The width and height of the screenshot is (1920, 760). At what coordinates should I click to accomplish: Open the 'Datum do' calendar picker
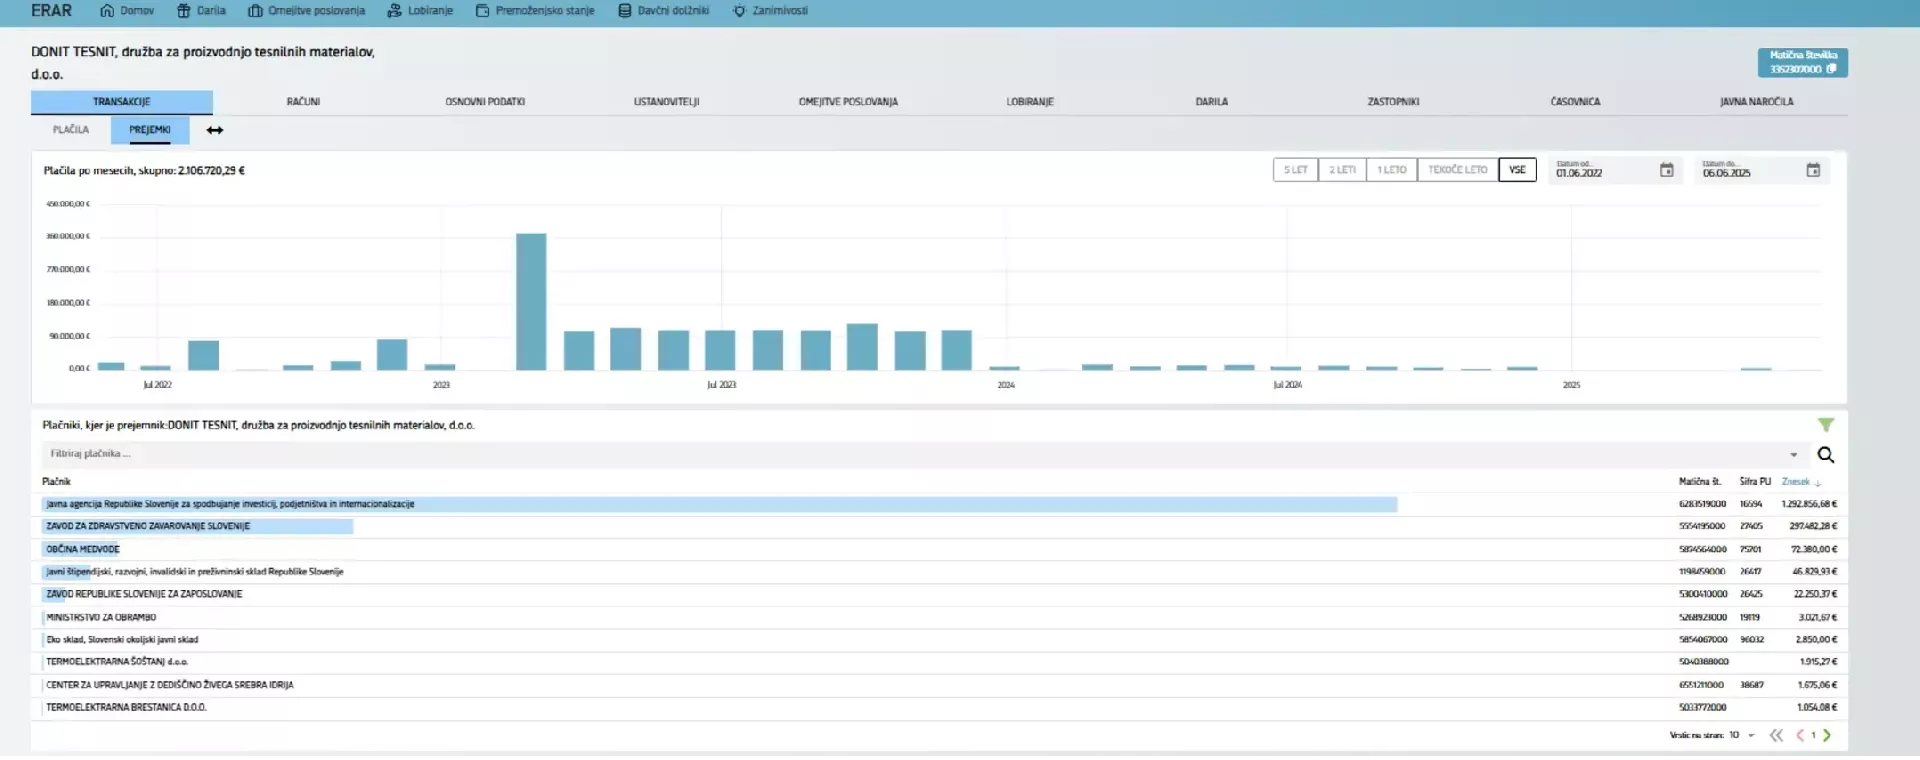click(x=1812, y=171)
